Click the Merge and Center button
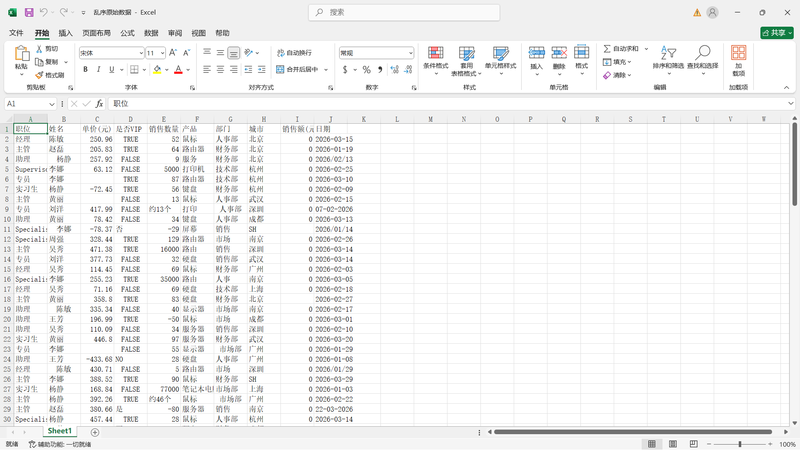 coord(297,69)
